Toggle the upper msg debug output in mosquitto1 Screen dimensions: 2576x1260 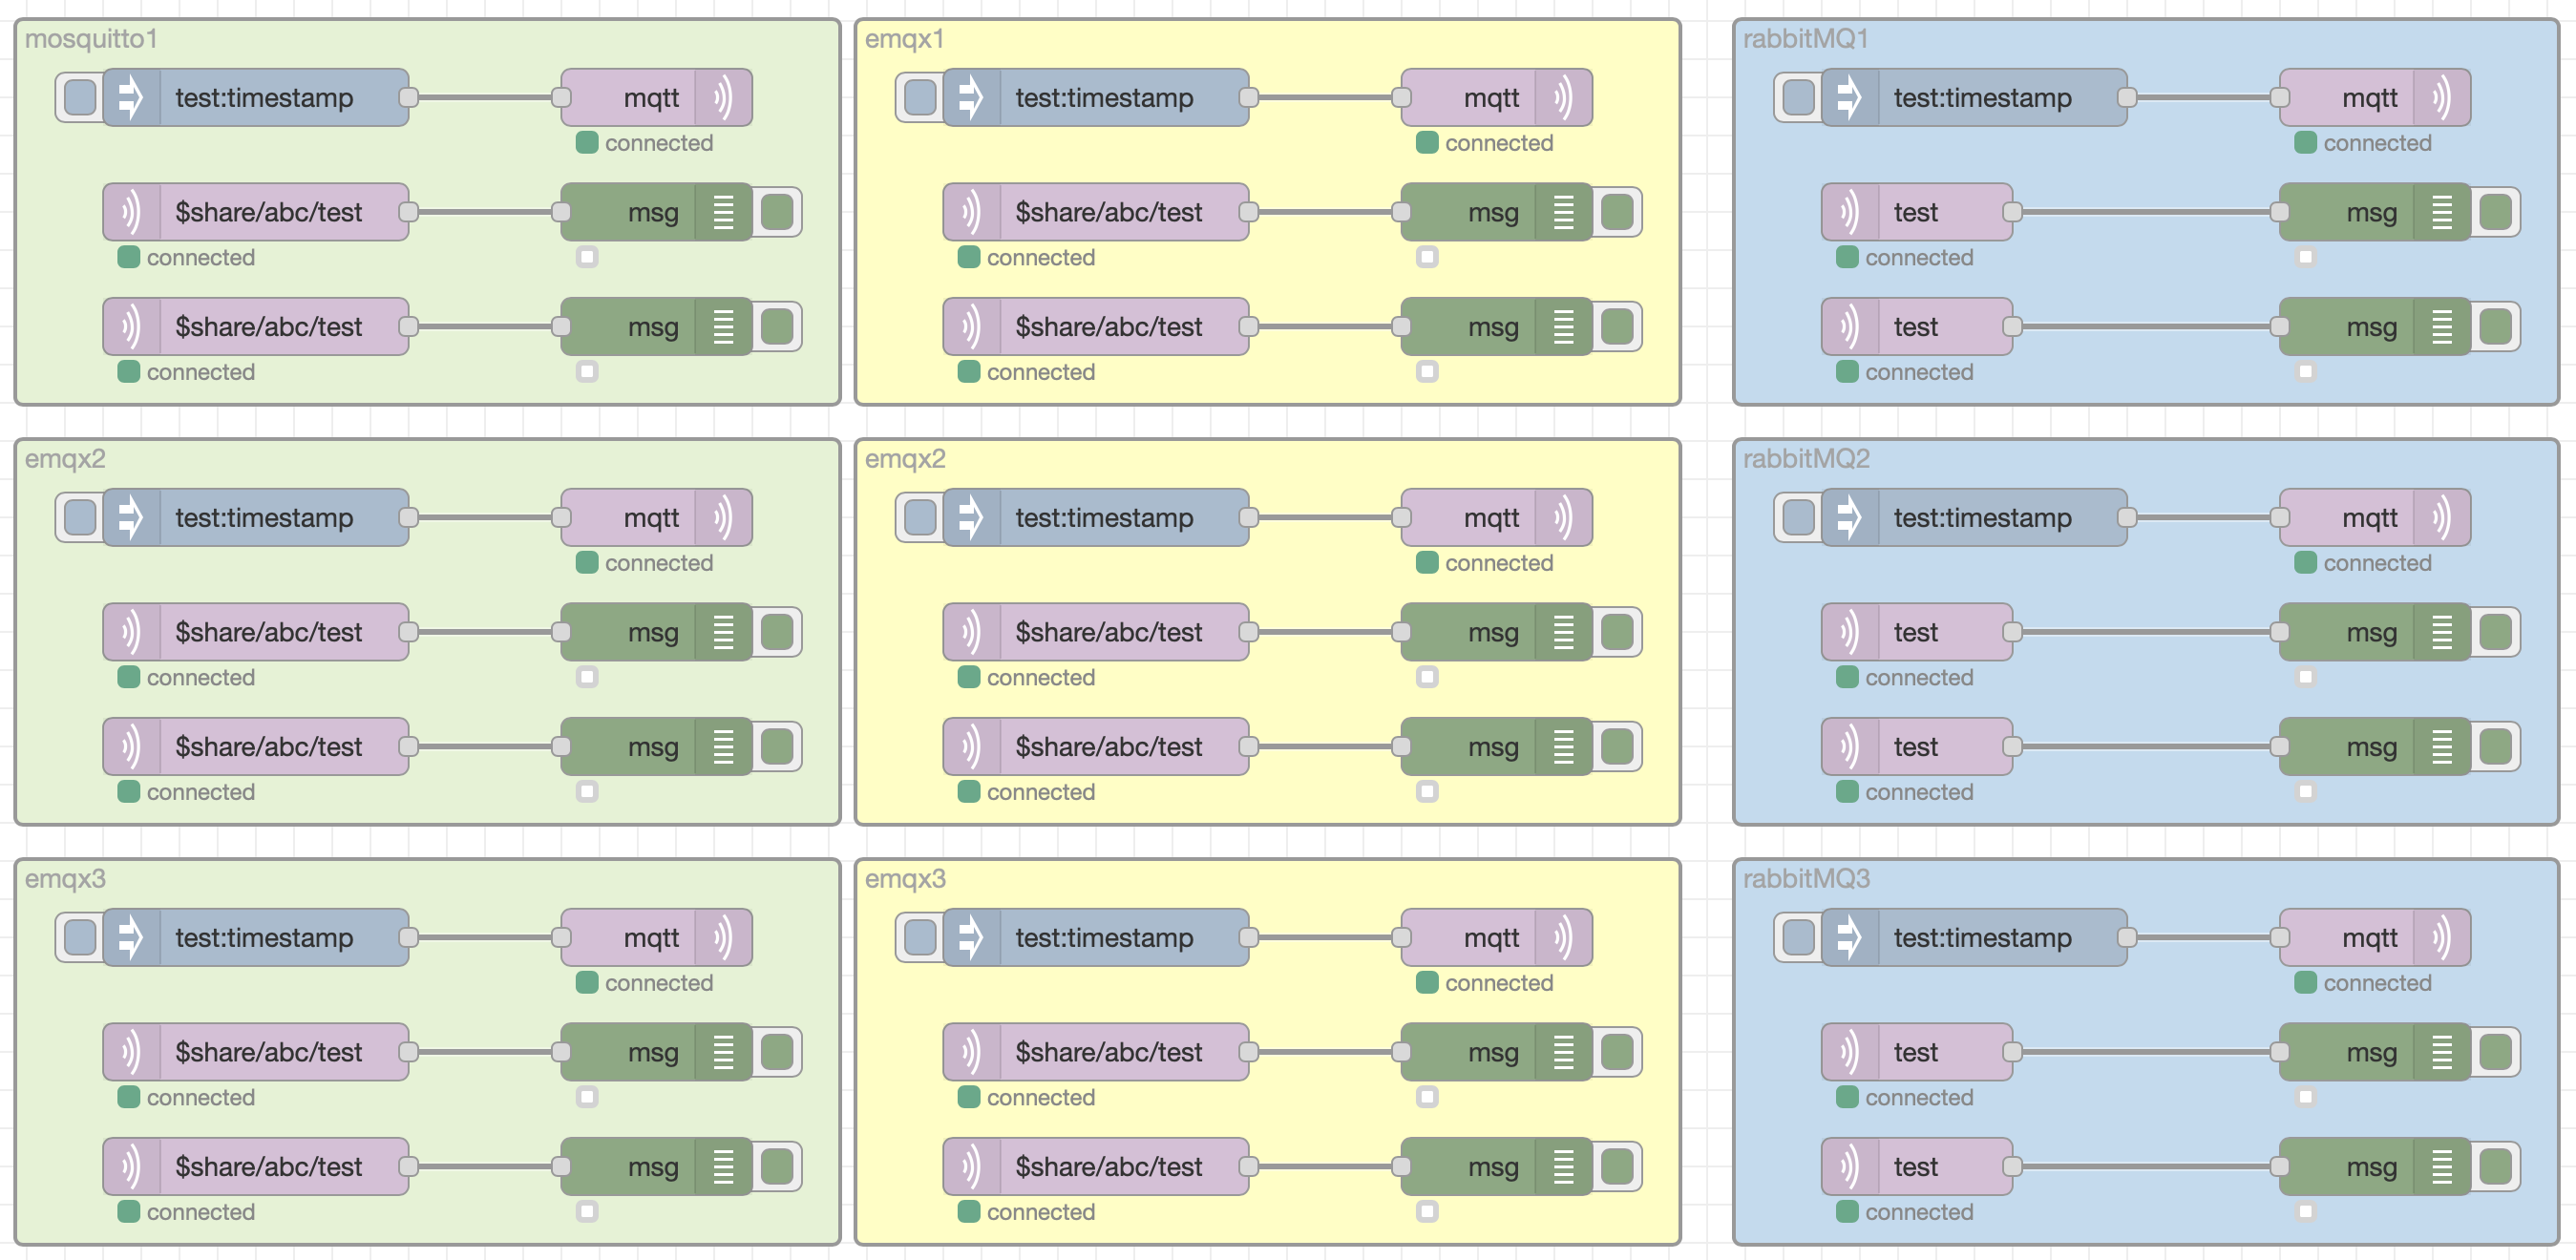[777, 212]
